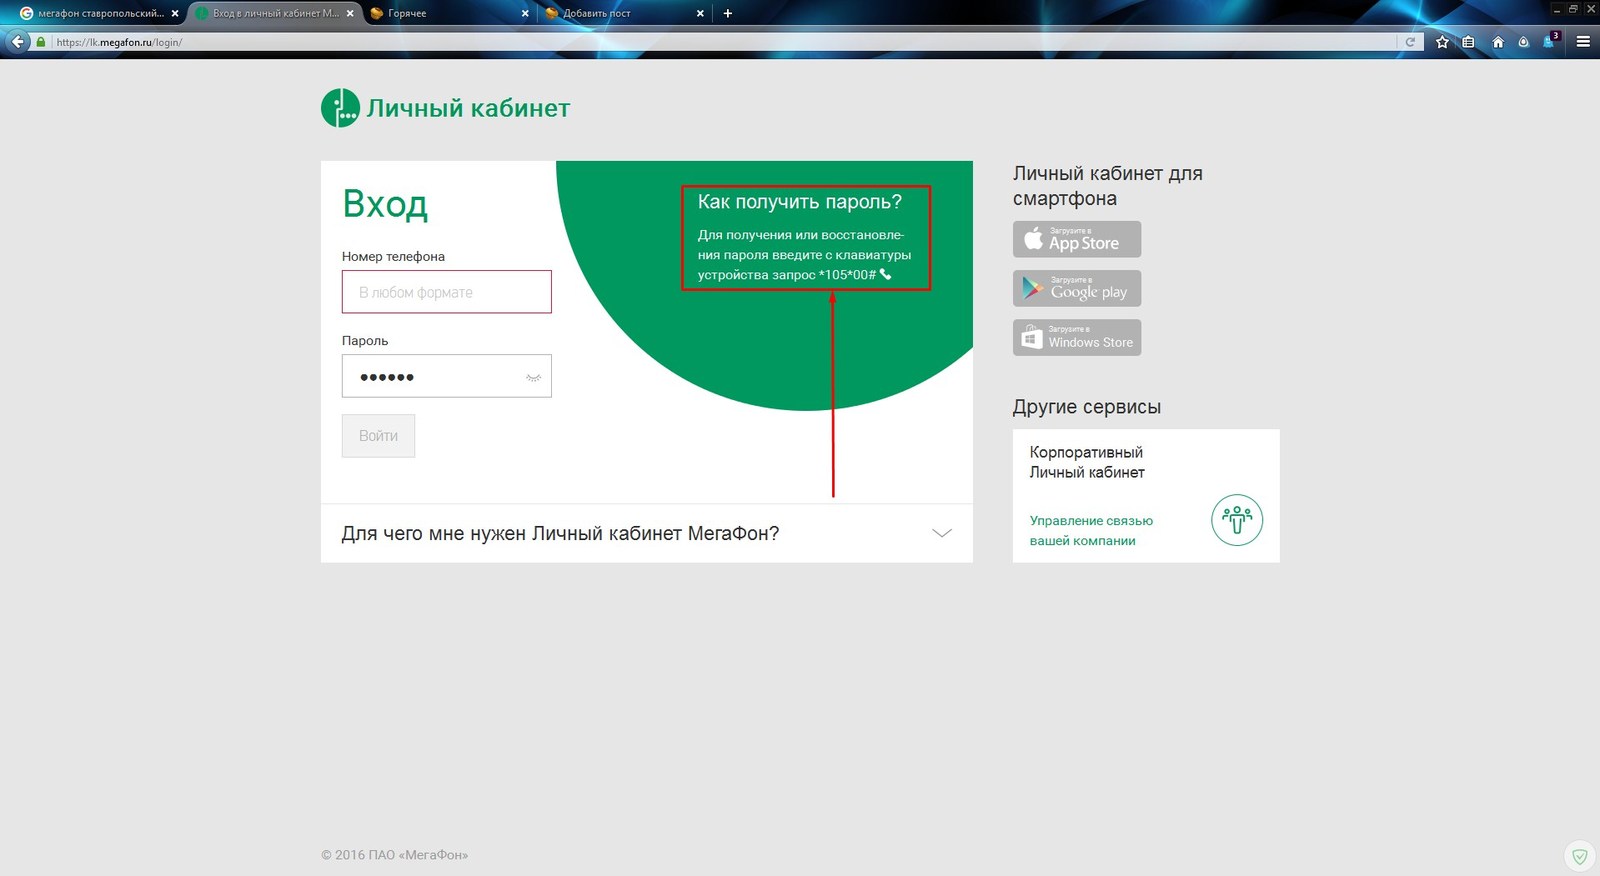Click the droplet-shaped extension icon in toolbar
1600x876 pixels.
1523,42
